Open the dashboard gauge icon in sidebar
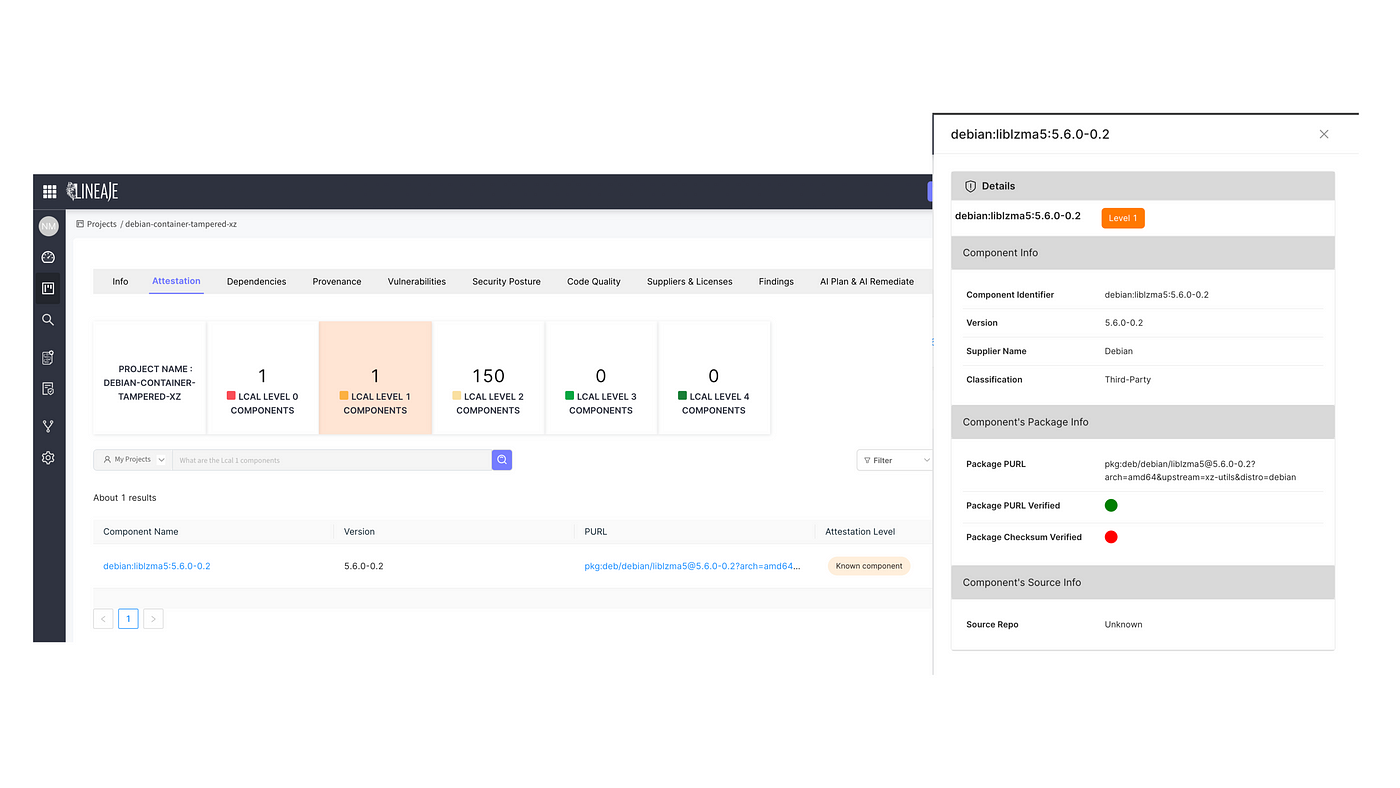This screenshot has height=788, width=1400. point(48,257)
